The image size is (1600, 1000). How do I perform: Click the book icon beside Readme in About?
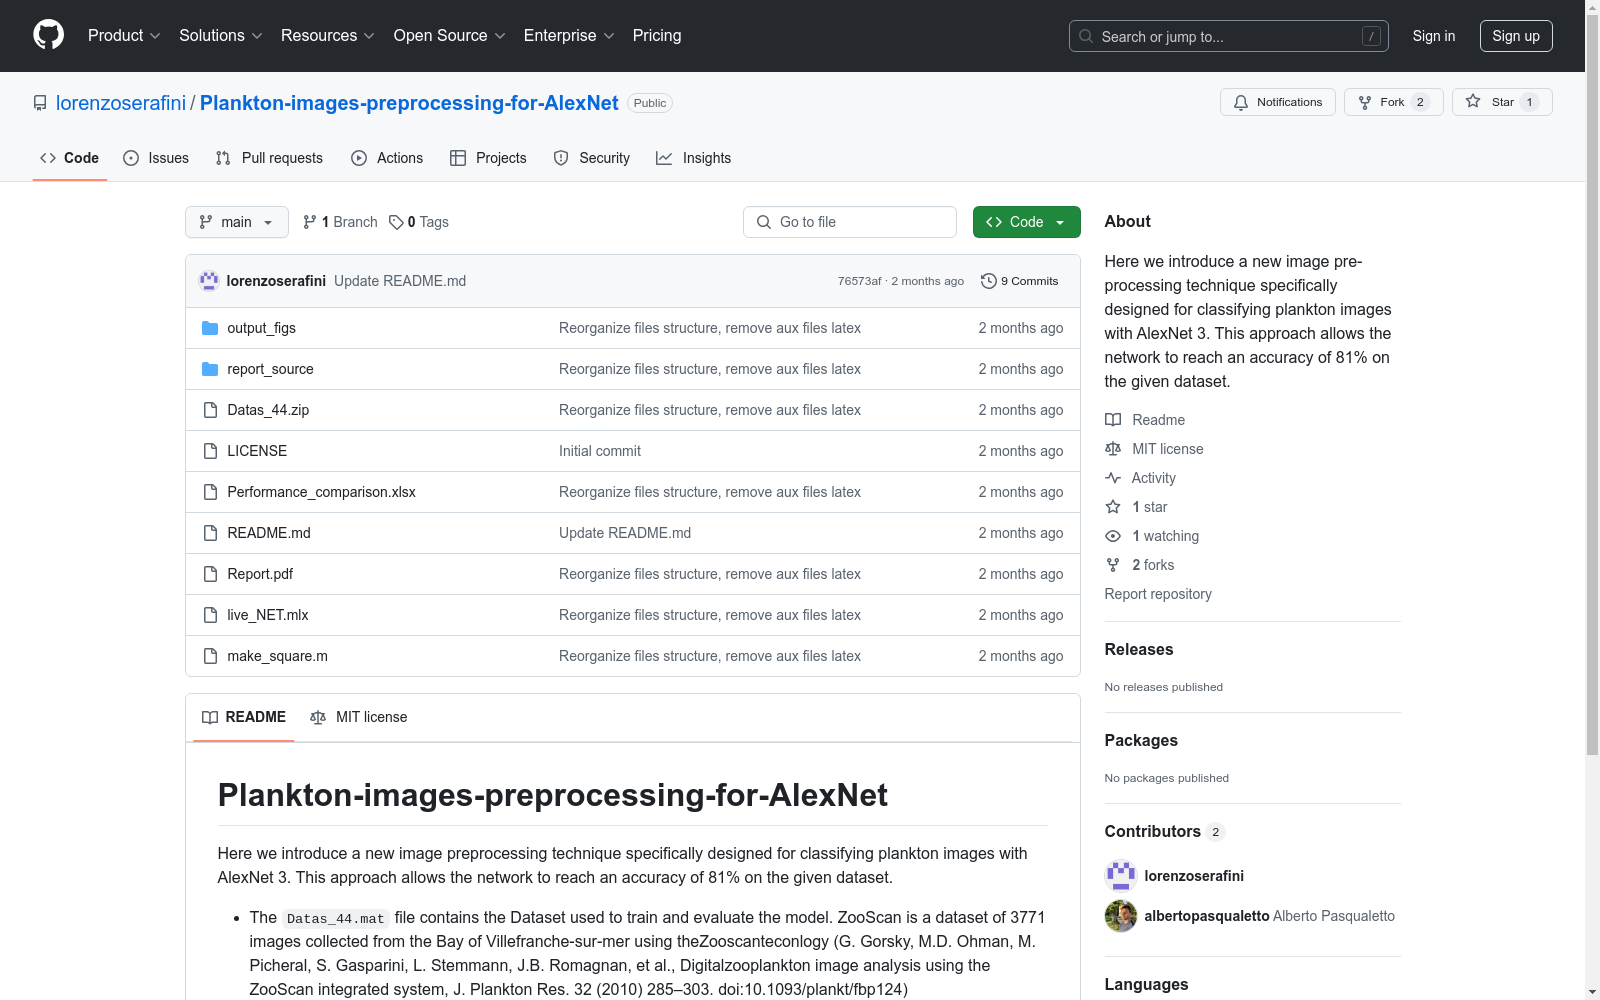click(1113, 420)
